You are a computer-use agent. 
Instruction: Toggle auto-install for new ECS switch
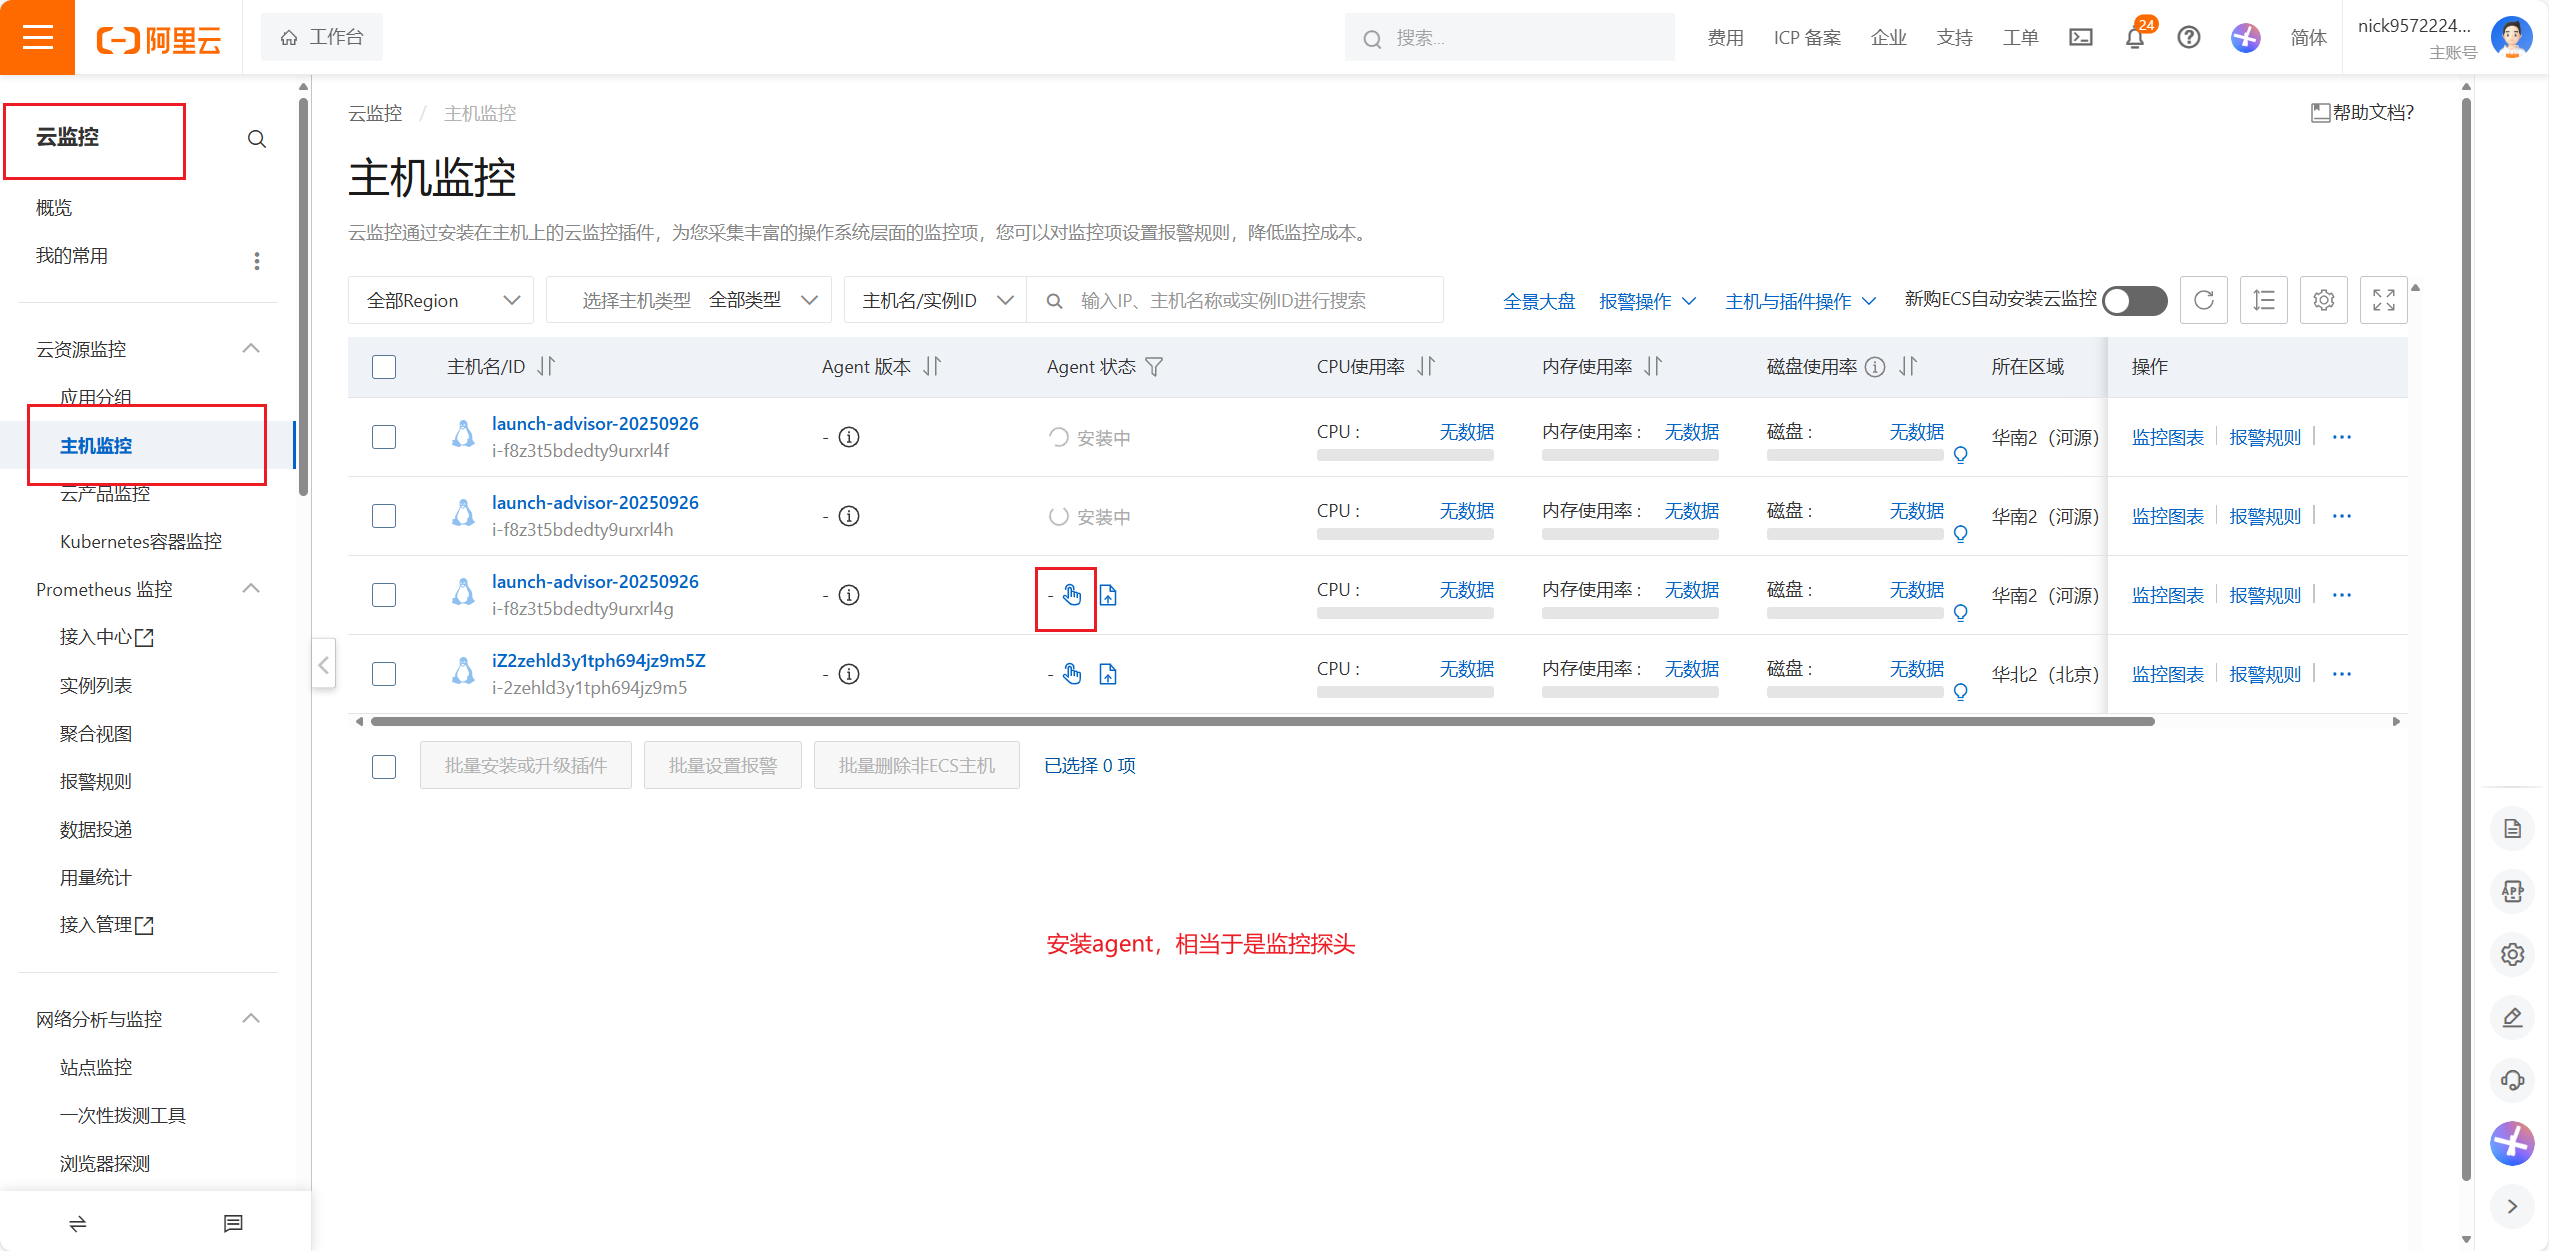[x=2134, y=300]
